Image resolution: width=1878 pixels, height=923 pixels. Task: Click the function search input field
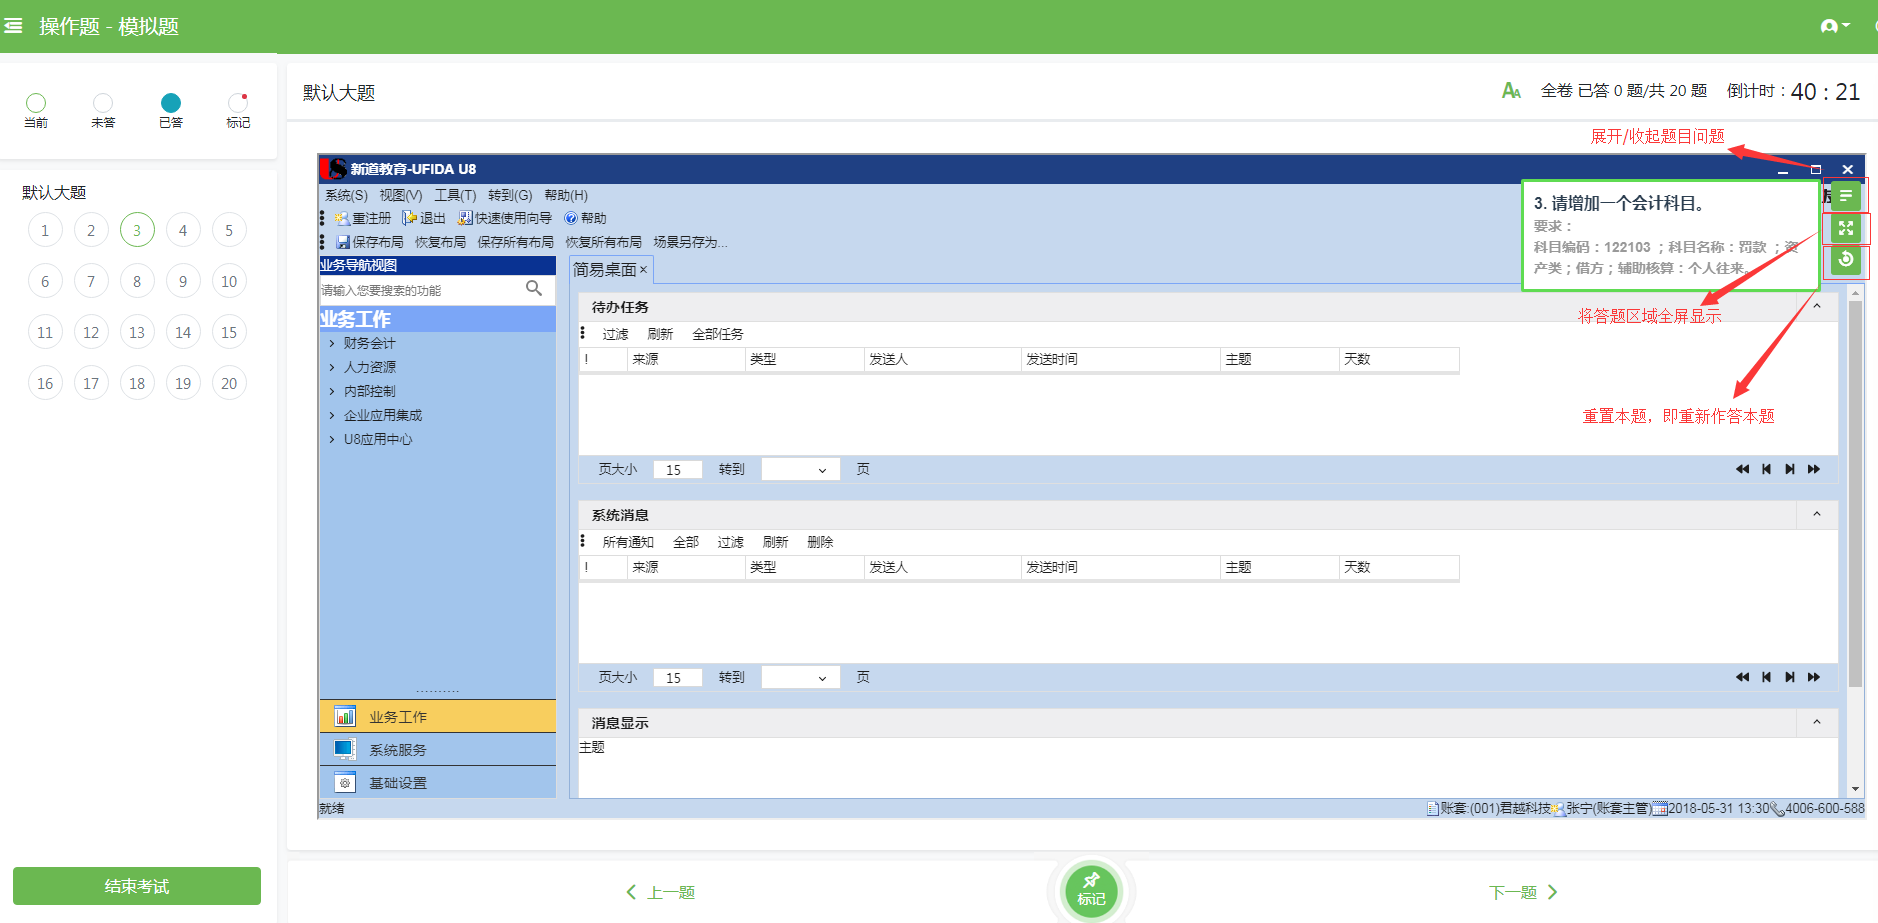point(421,290)
